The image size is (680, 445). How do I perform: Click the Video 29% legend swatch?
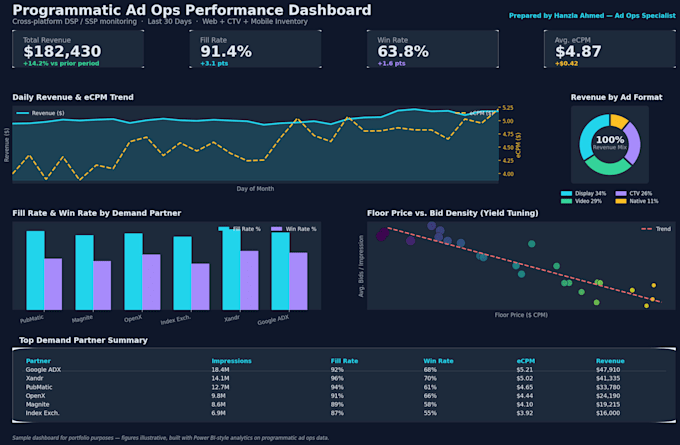tap(566, 201)
